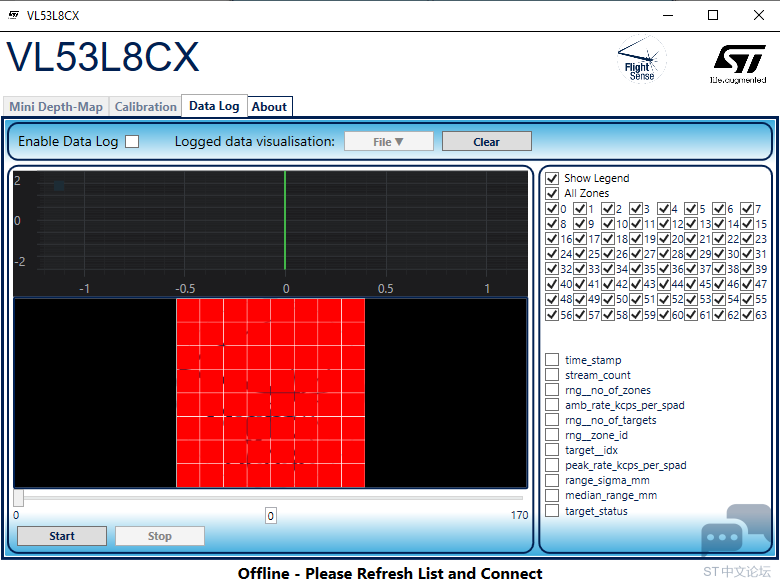Enable the Data Log checkbox

tap(132, 142)
